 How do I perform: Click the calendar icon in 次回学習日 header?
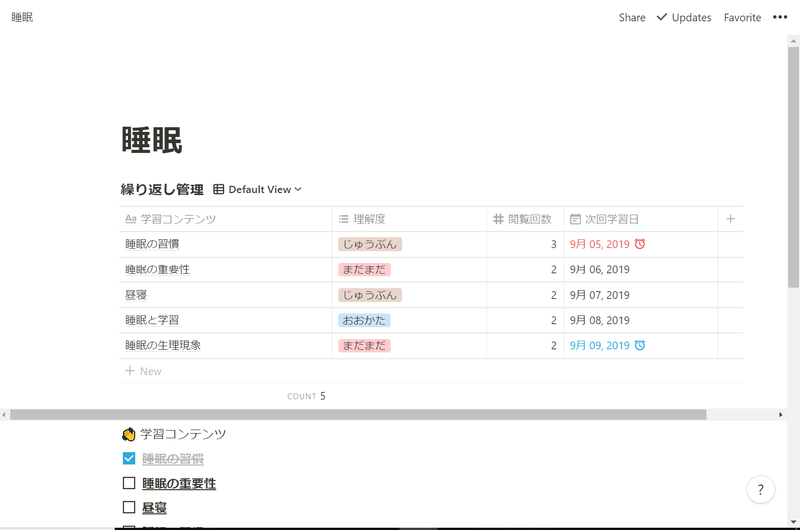coord(575,219)
